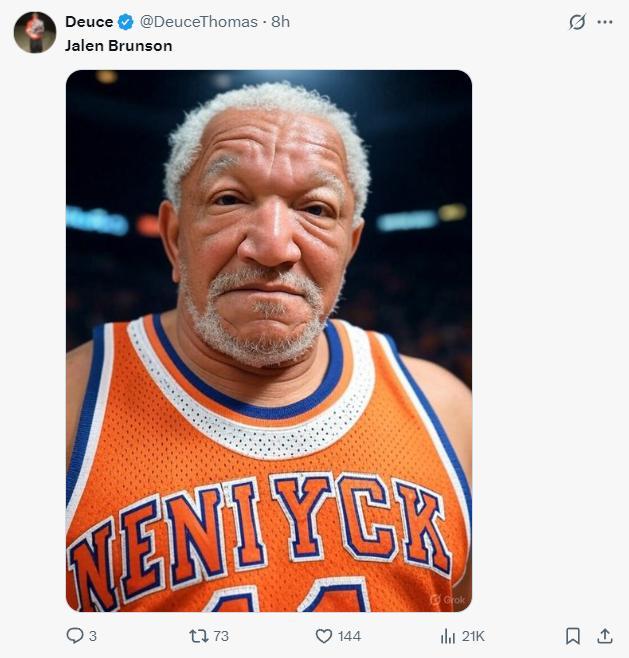
Task: Click the blue verified checkmark badge
Action: coord(126,22)
